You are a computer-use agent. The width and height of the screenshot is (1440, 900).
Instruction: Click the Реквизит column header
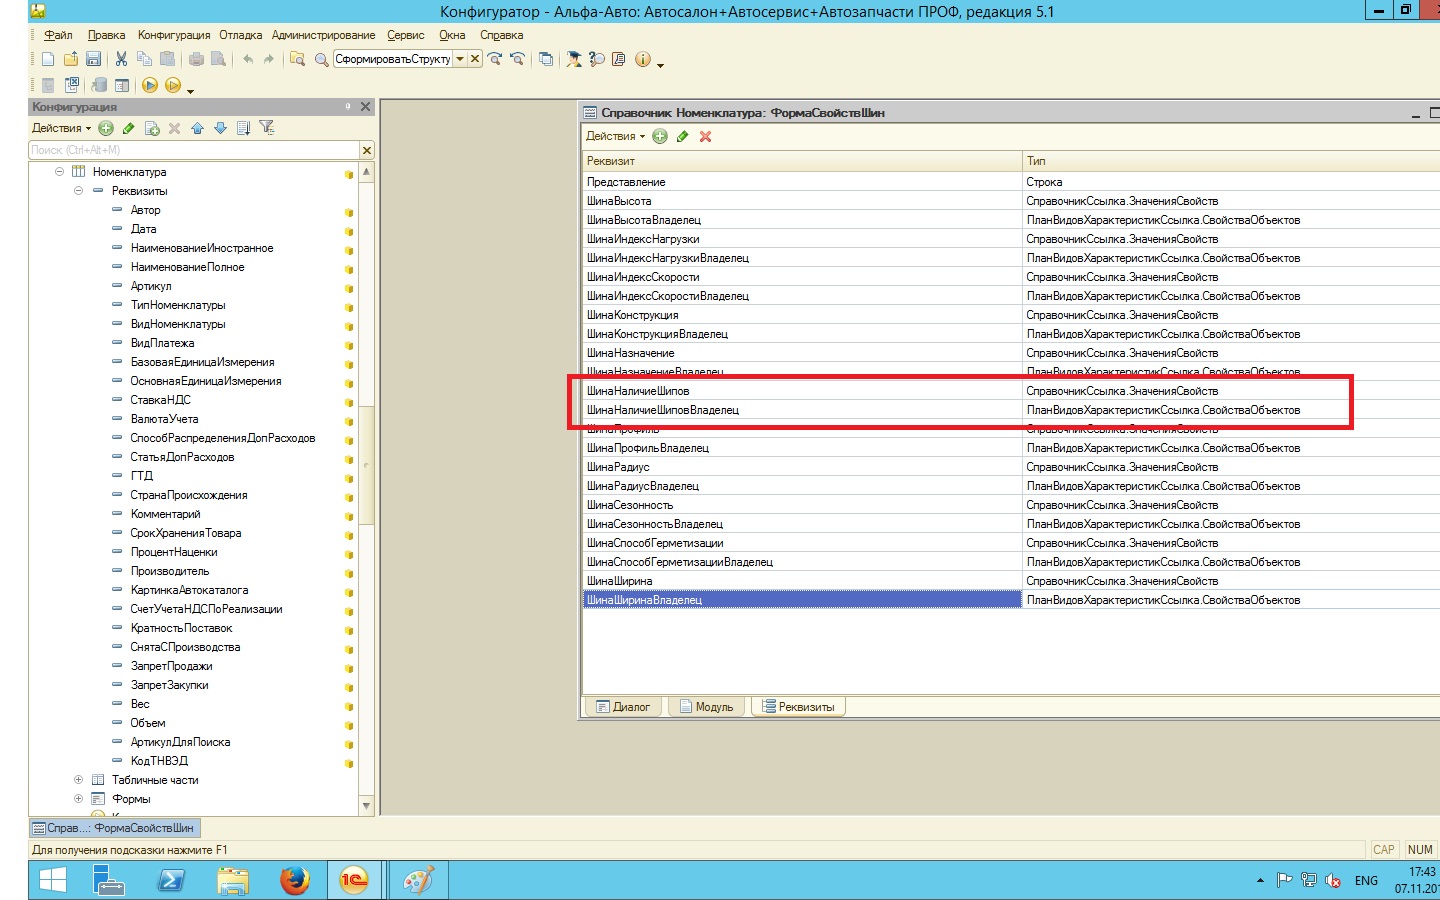(x=802, y=161)
